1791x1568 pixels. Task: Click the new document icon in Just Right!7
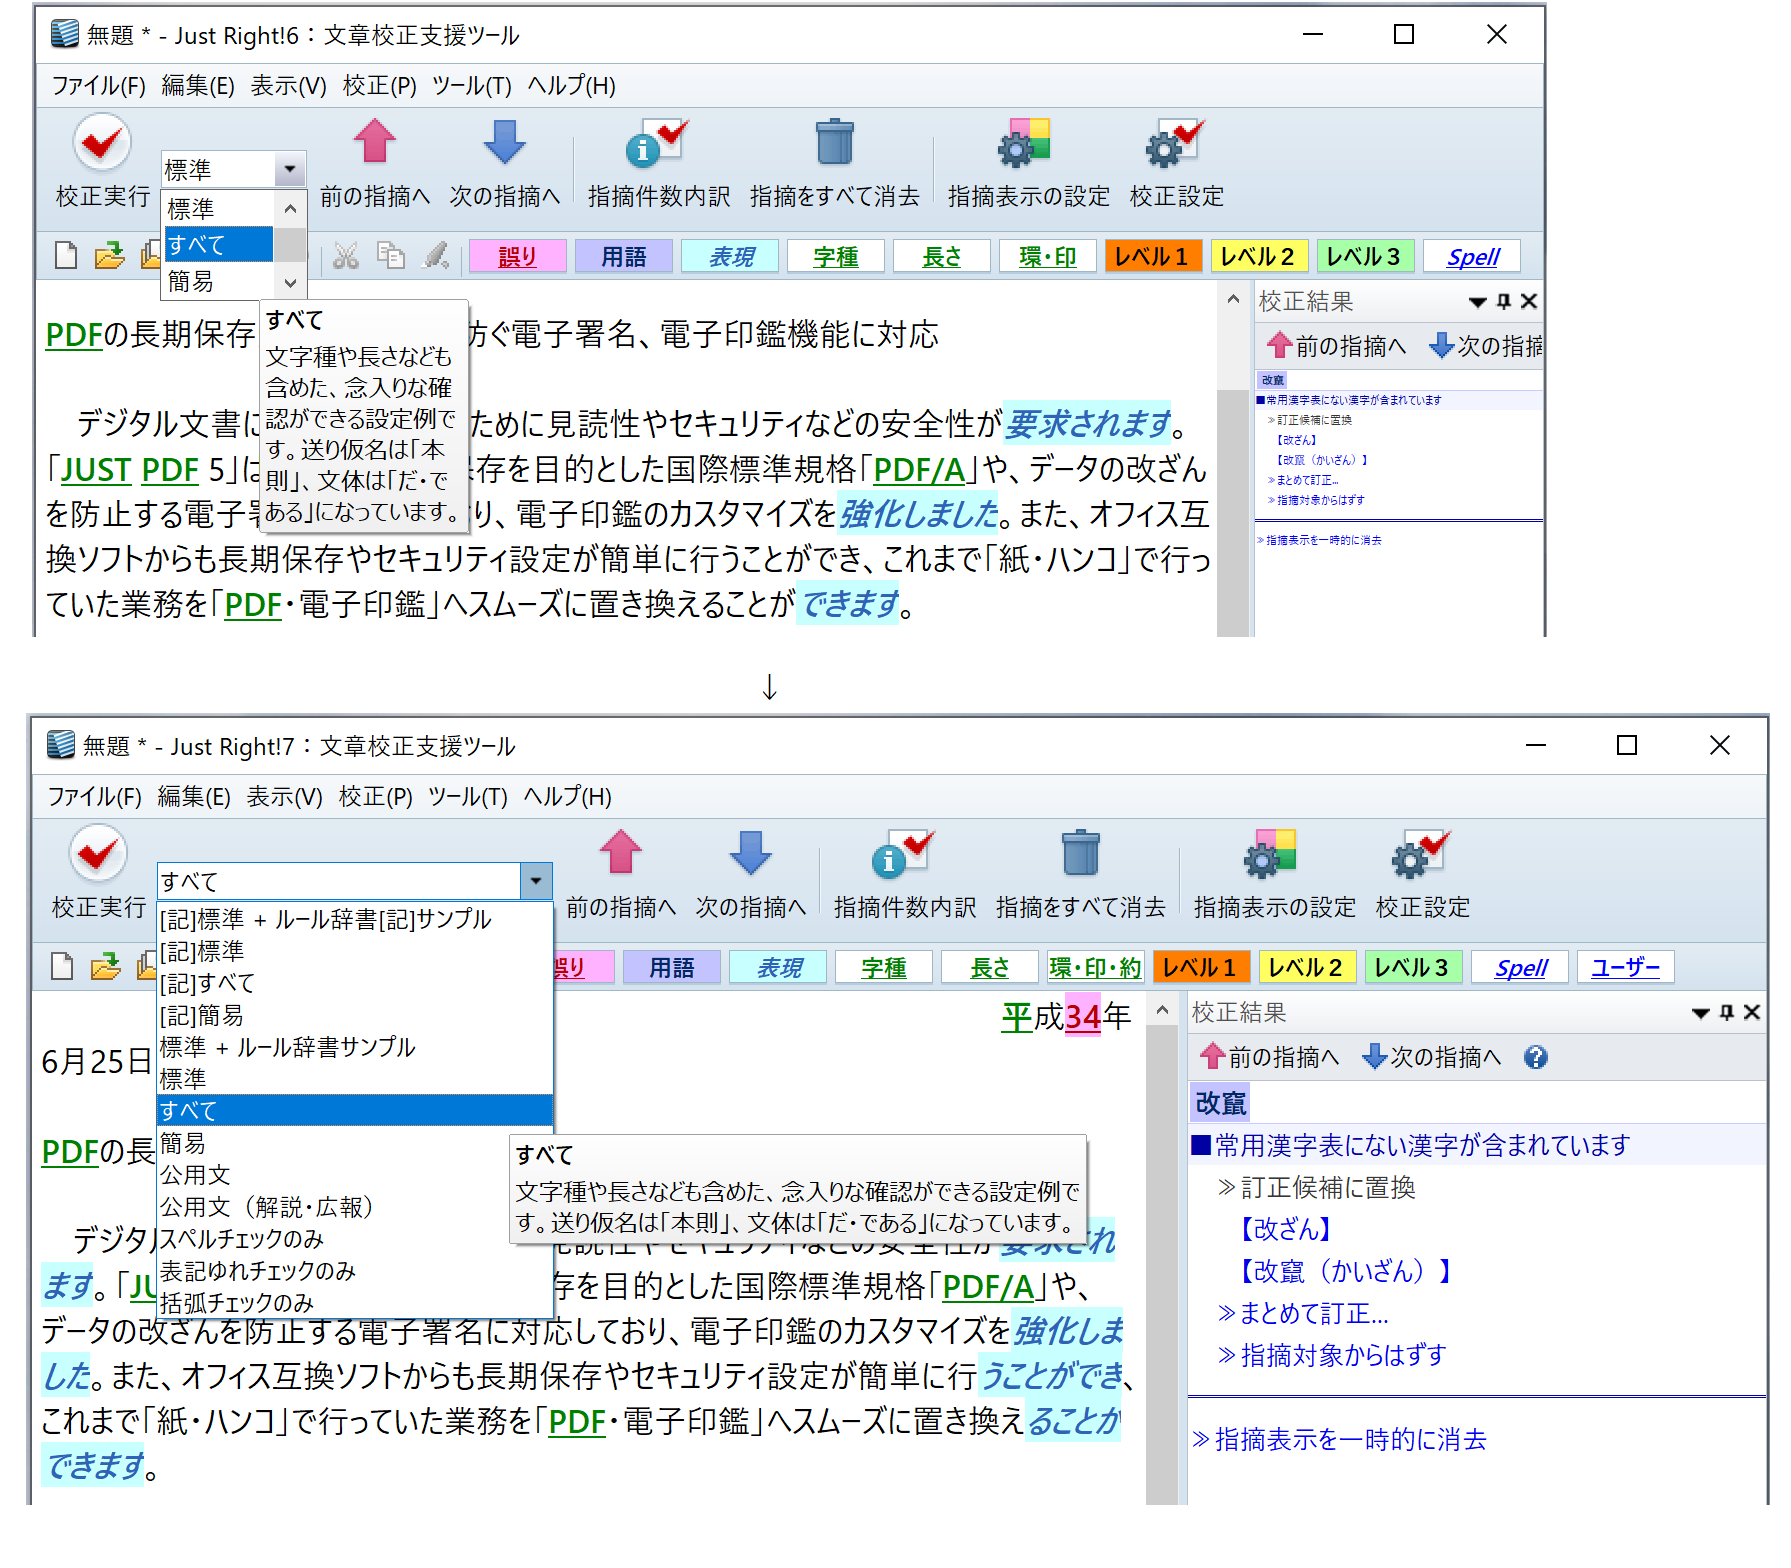(62, 966)
